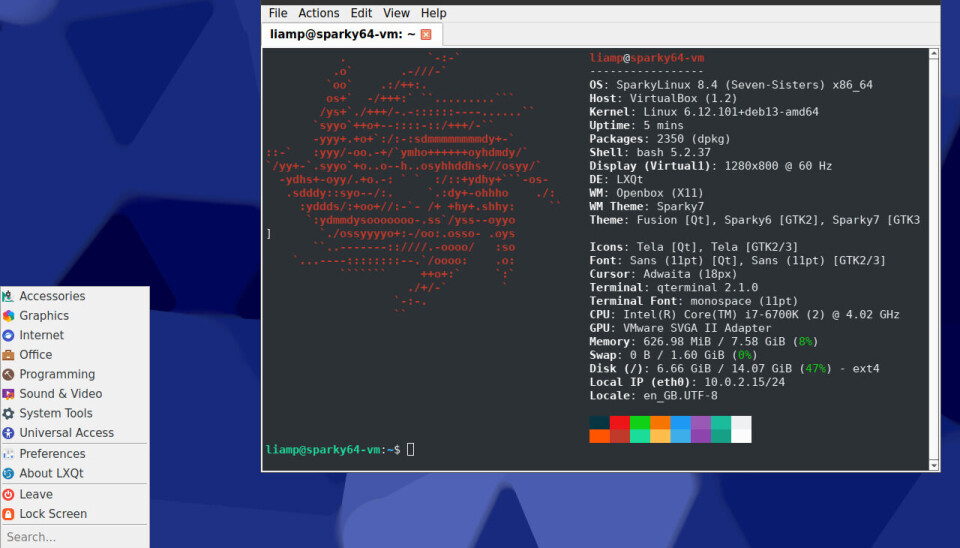Click the purple palette block

700,422
